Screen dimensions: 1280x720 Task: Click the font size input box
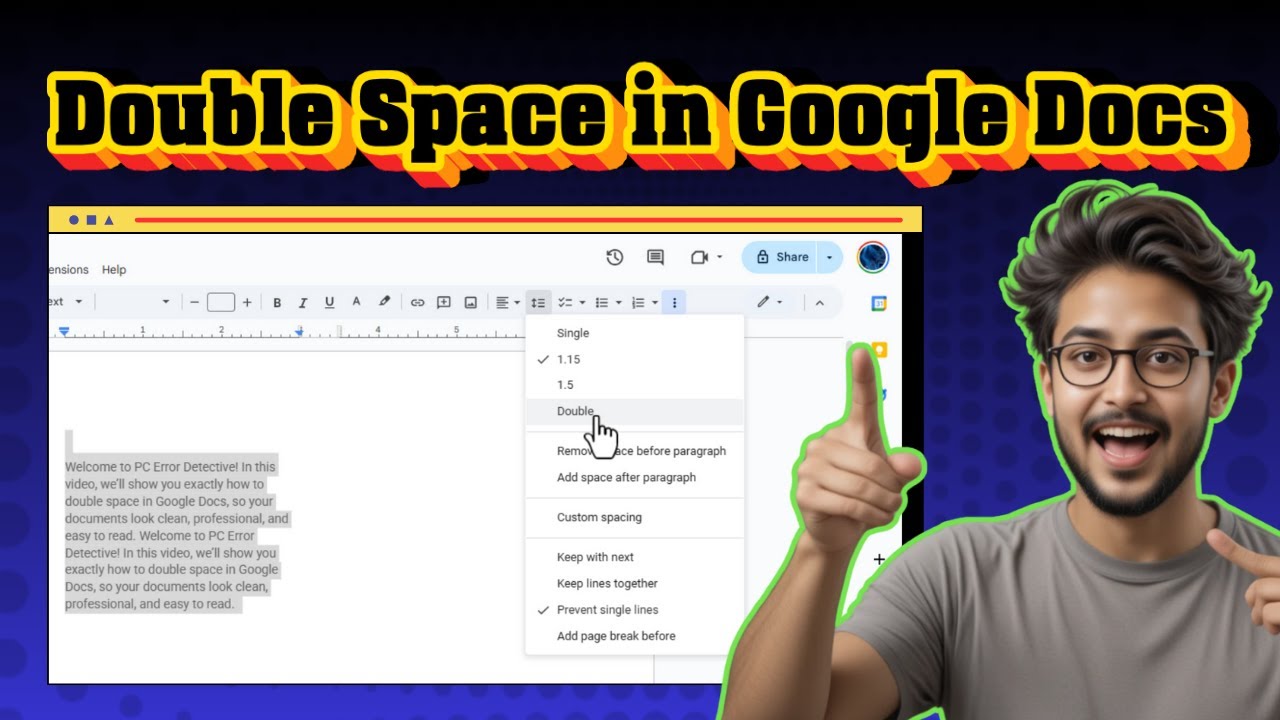[221, 302]
